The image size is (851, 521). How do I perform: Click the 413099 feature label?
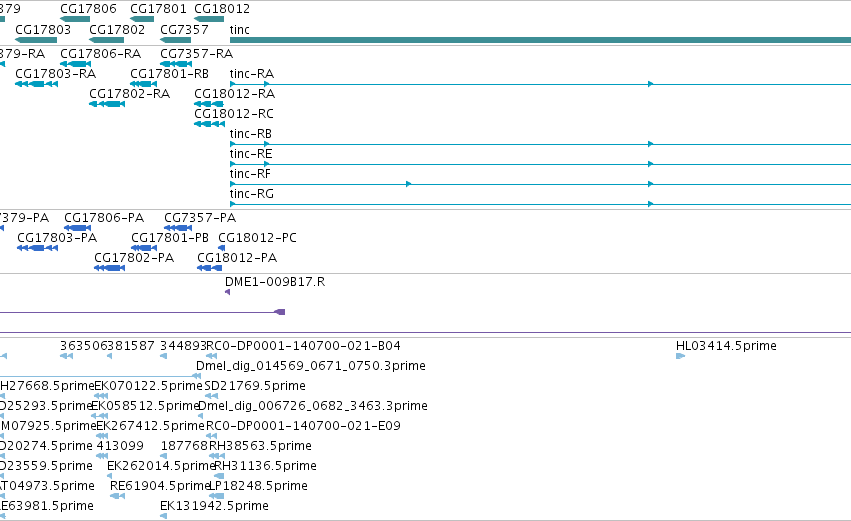[120, 447]
